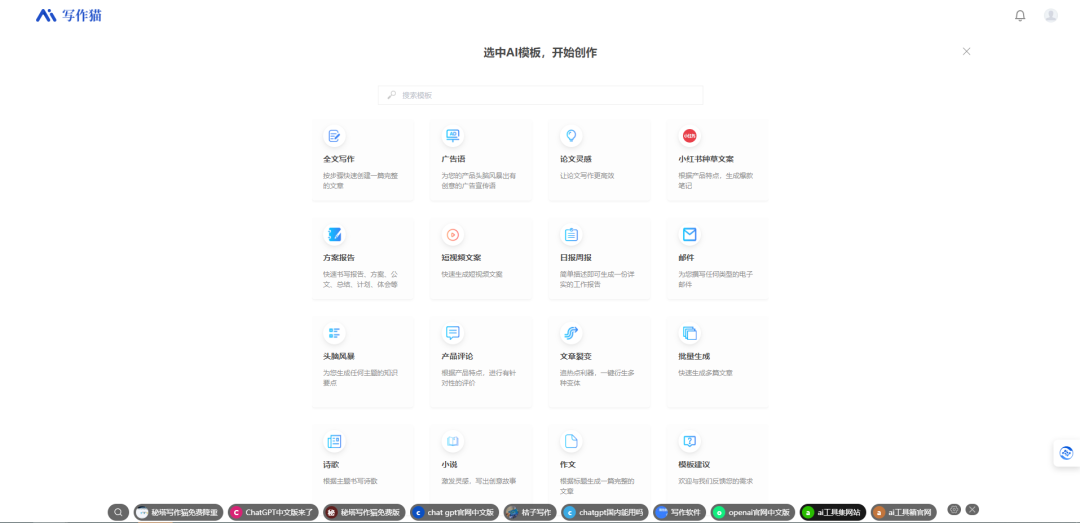Click the 作文 blank-page icon
The height and width of the screenshot is (523, 1080).
[571, 441]
